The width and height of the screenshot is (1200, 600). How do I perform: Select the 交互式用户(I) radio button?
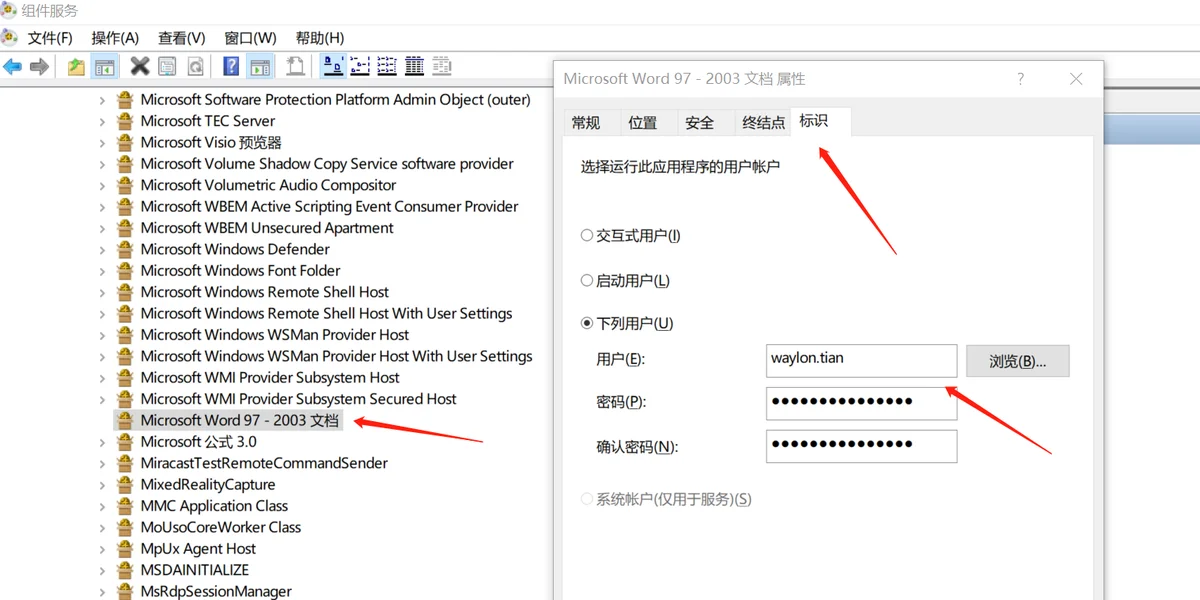(x=587, y=236)
